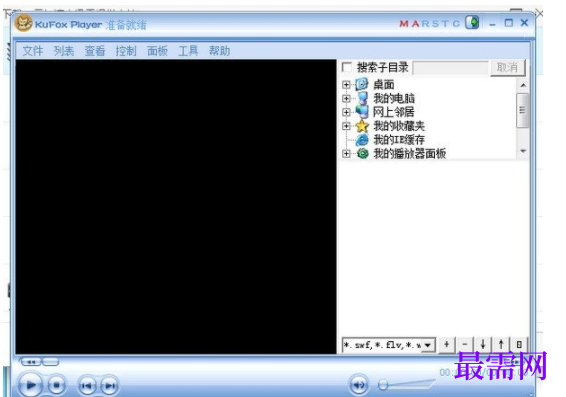Open the 帮助 menu
The width and height of the screenshot is (566, 397).
(219, 51)
